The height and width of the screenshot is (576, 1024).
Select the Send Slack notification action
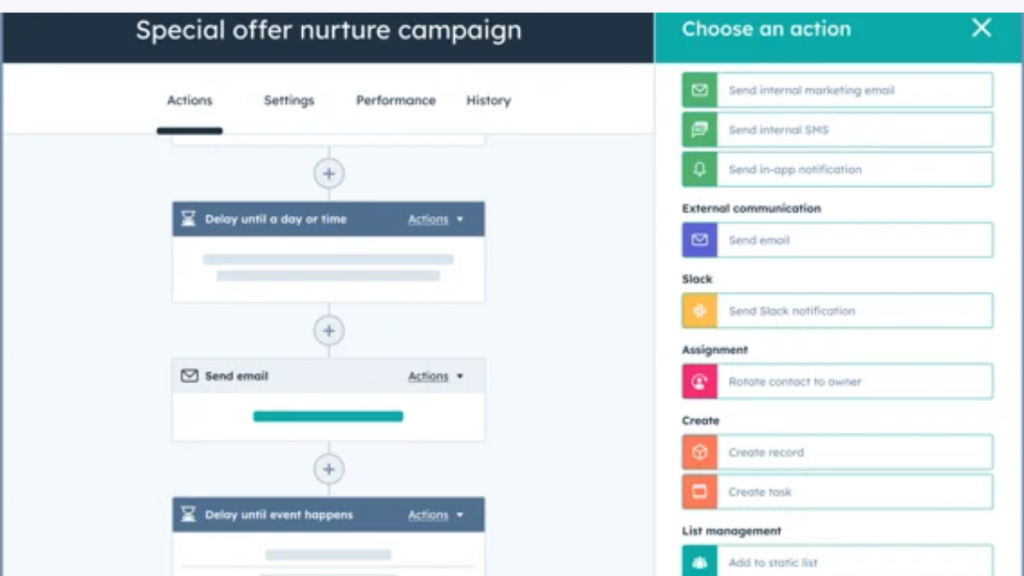(x=836, y=310)
